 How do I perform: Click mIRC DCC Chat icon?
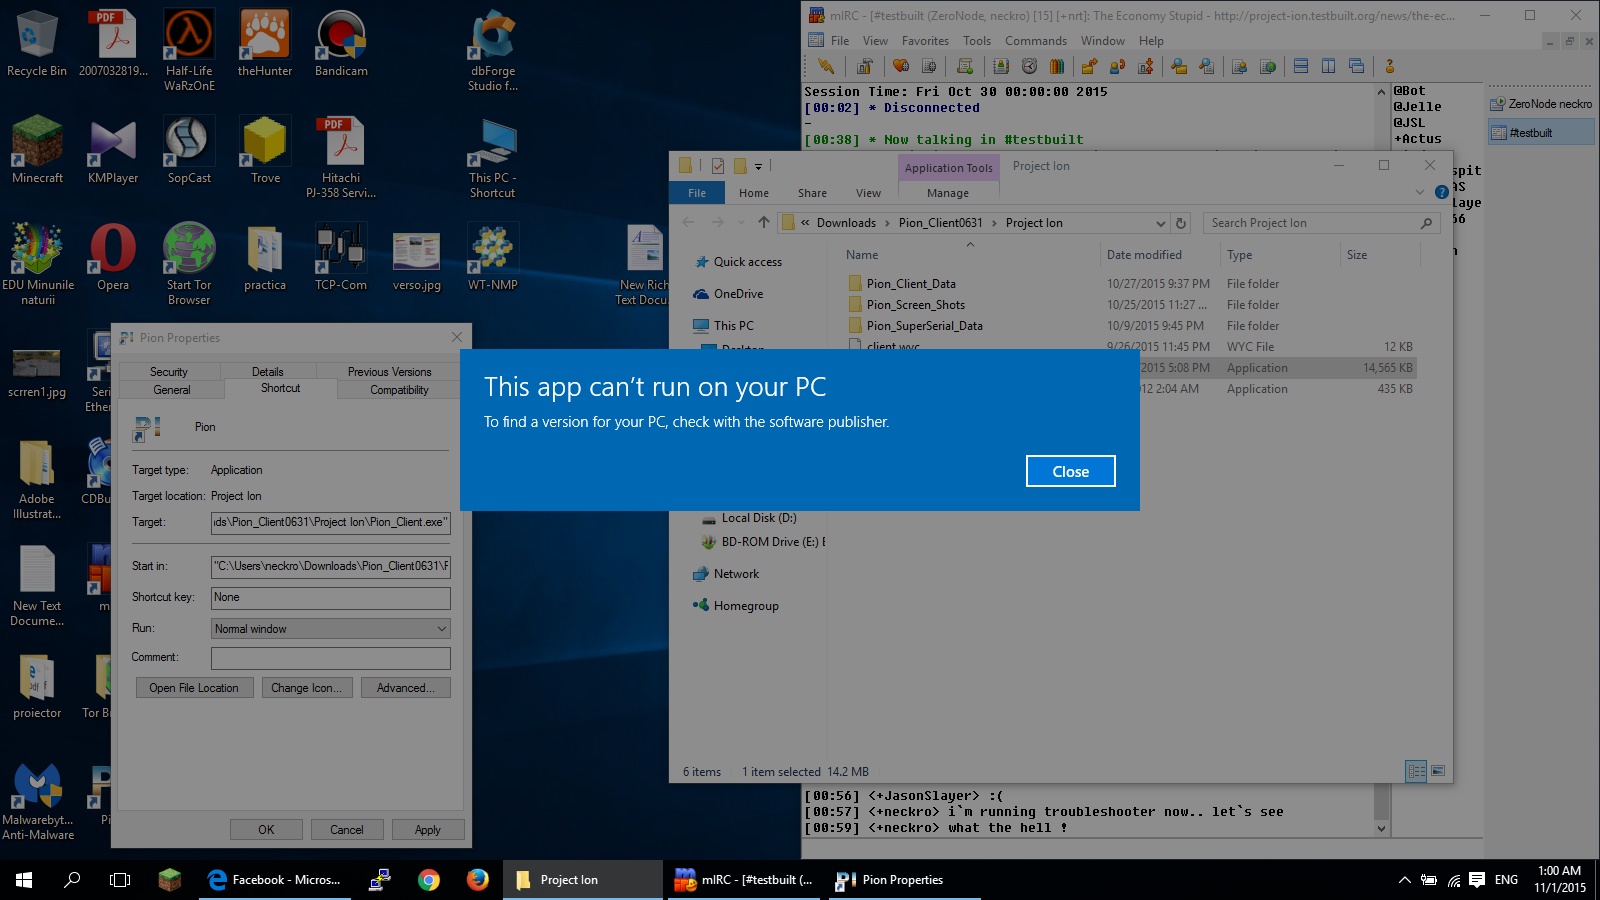tap(1117, 66)
